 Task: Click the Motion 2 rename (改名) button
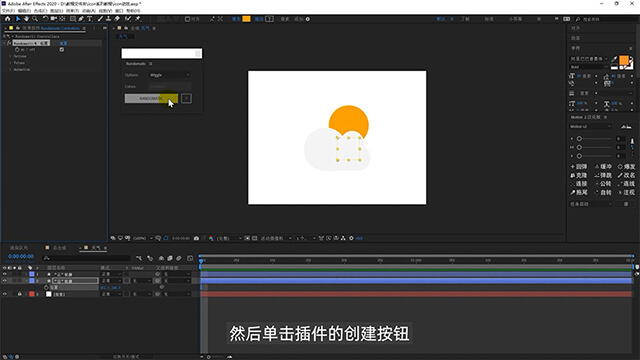point(626,175)
